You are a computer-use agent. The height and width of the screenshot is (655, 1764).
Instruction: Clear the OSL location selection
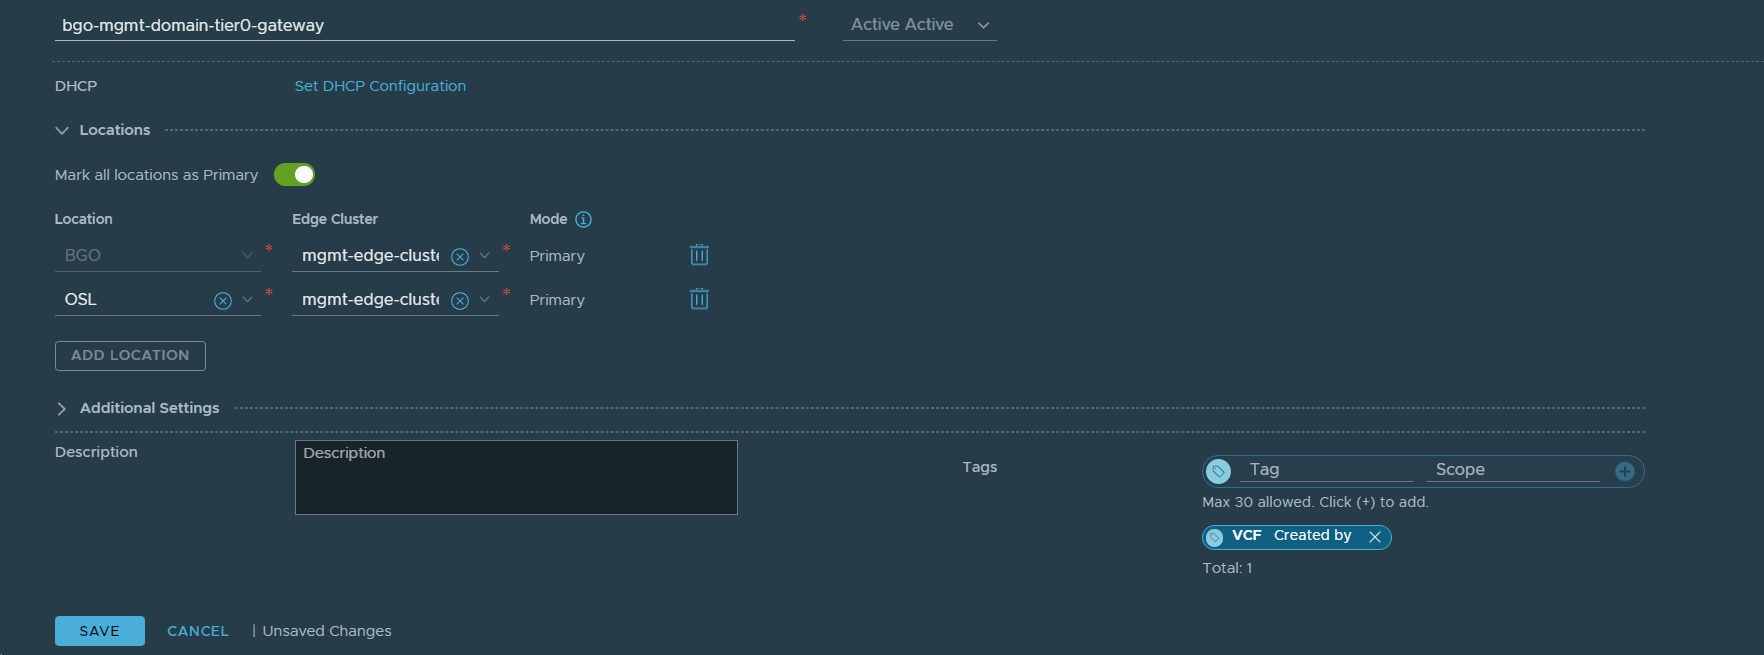[x=223, y=300]
